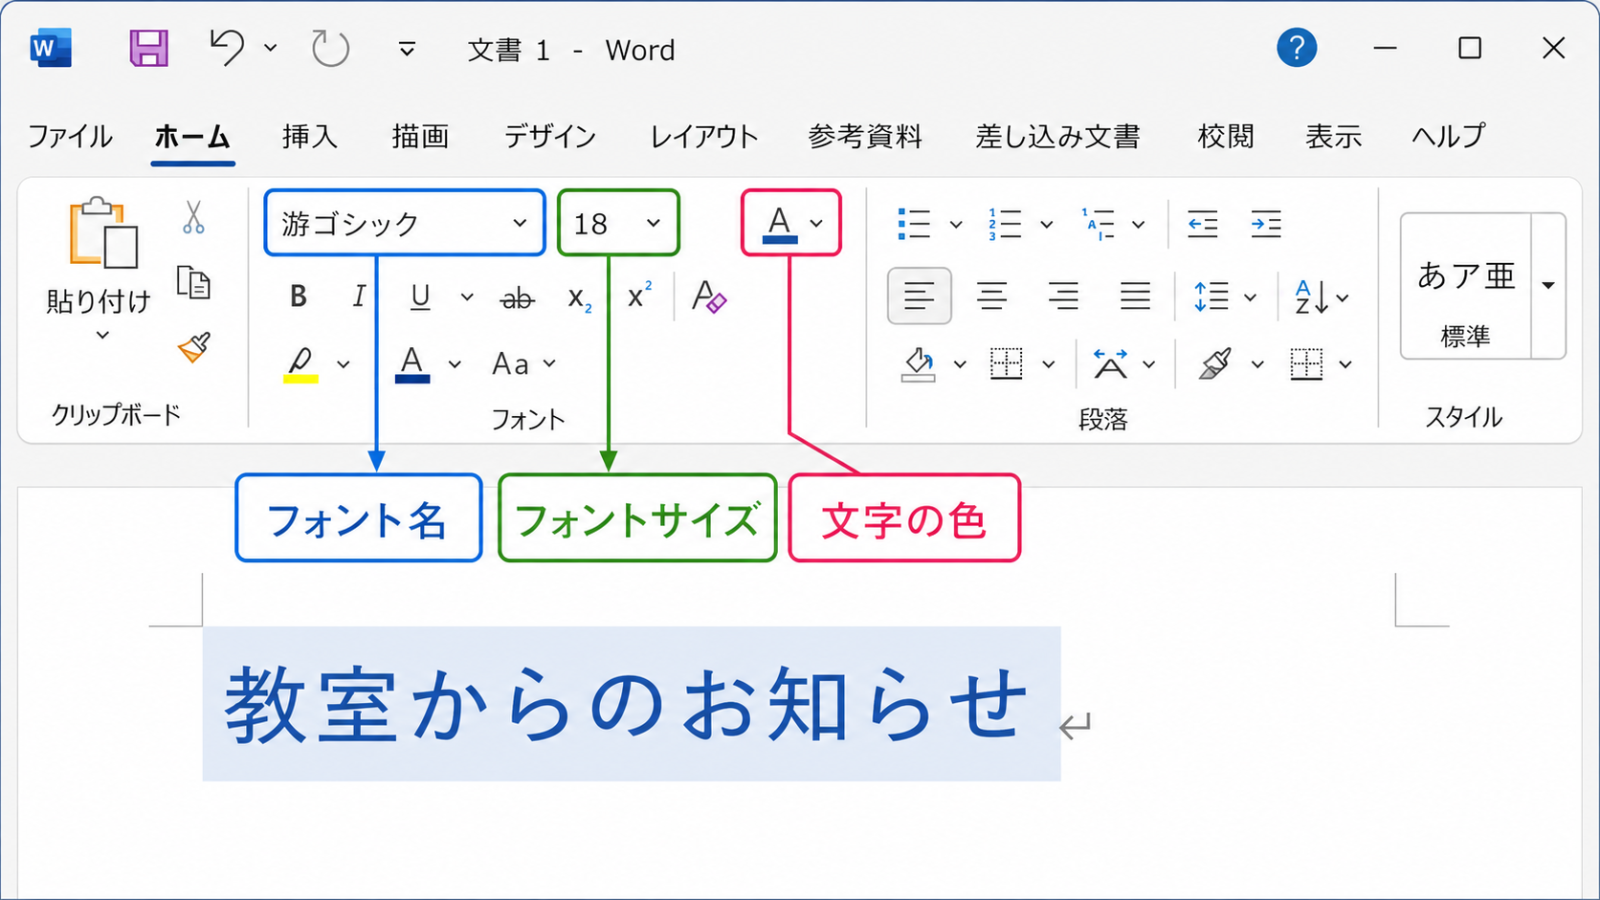Apply yellow text highlight color
Image resolution: width=1600 pixels, height=900 pixels.
point(300,364)
